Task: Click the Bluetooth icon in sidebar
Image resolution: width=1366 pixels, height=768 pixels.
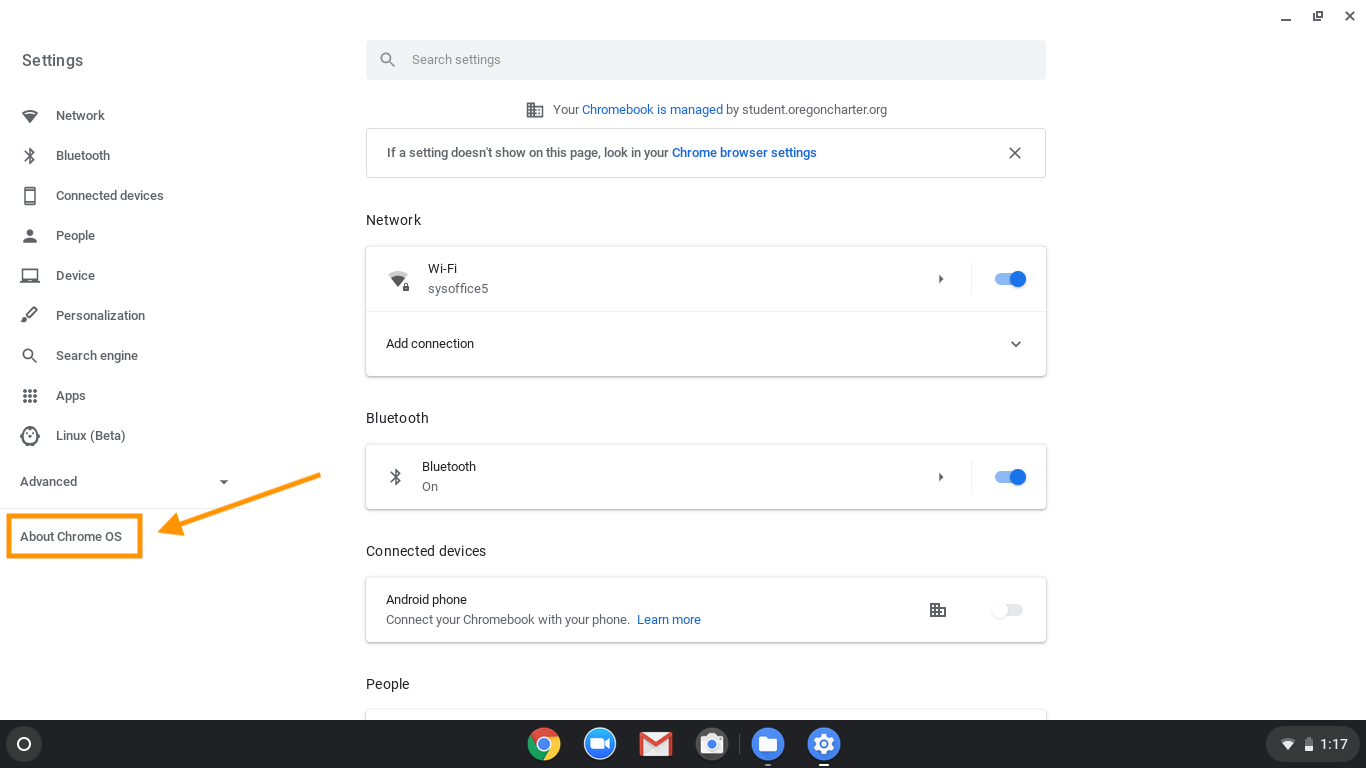Action: (30, 156)
